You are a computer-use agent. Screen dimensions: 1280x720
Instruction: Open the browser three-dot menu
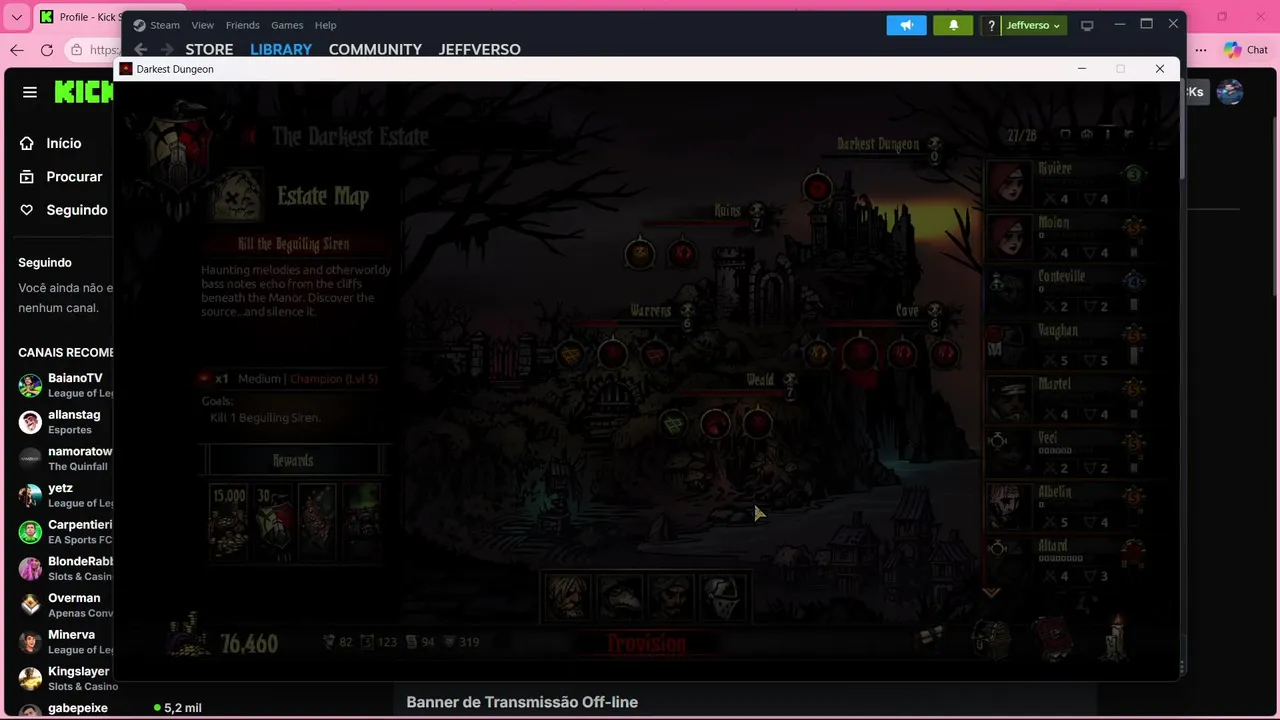(1201, 50)
